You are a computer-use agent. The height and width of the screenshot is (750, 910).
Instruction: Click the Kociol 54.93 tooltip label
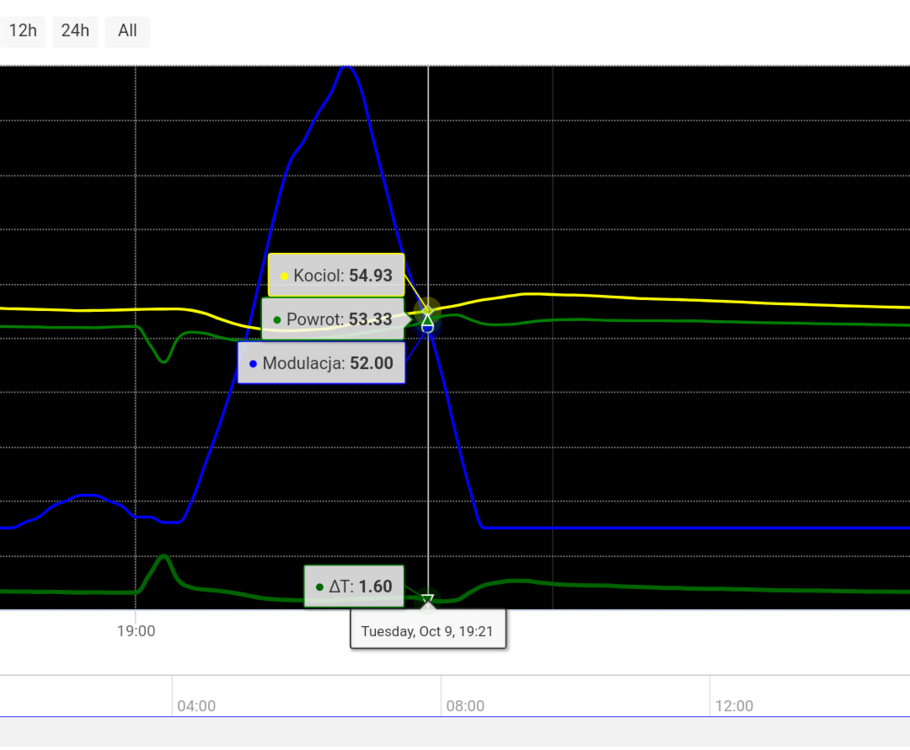tap(336, 275)
